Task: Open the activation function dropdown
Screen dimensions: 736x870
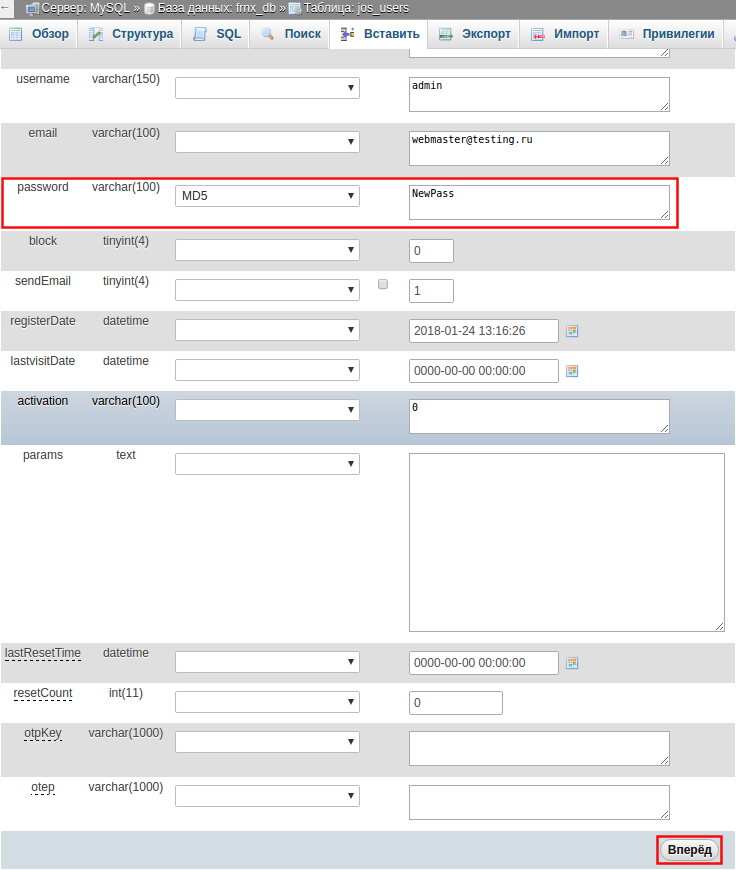Action: (x=268, y=409)
